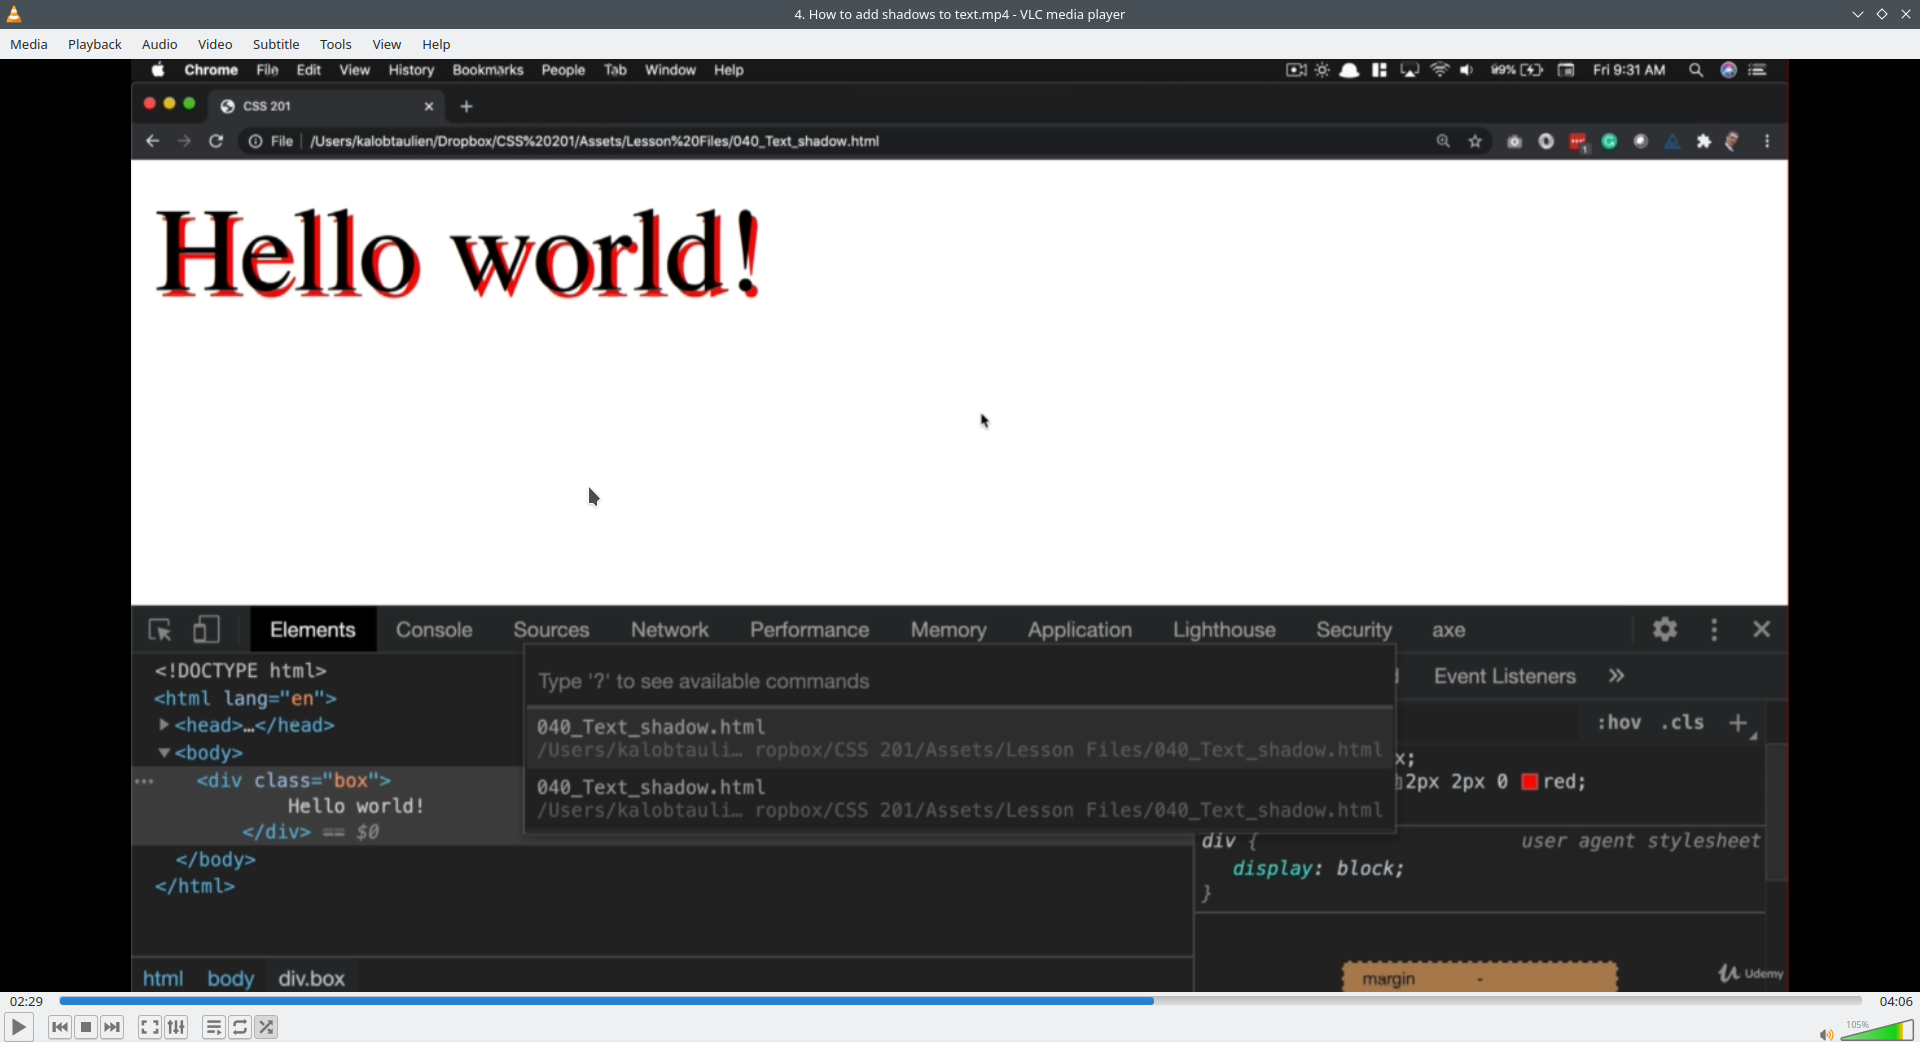Open Chrome's Bookmarks menu in the video
This screenshot has width=1920, height=1042.
488,70
